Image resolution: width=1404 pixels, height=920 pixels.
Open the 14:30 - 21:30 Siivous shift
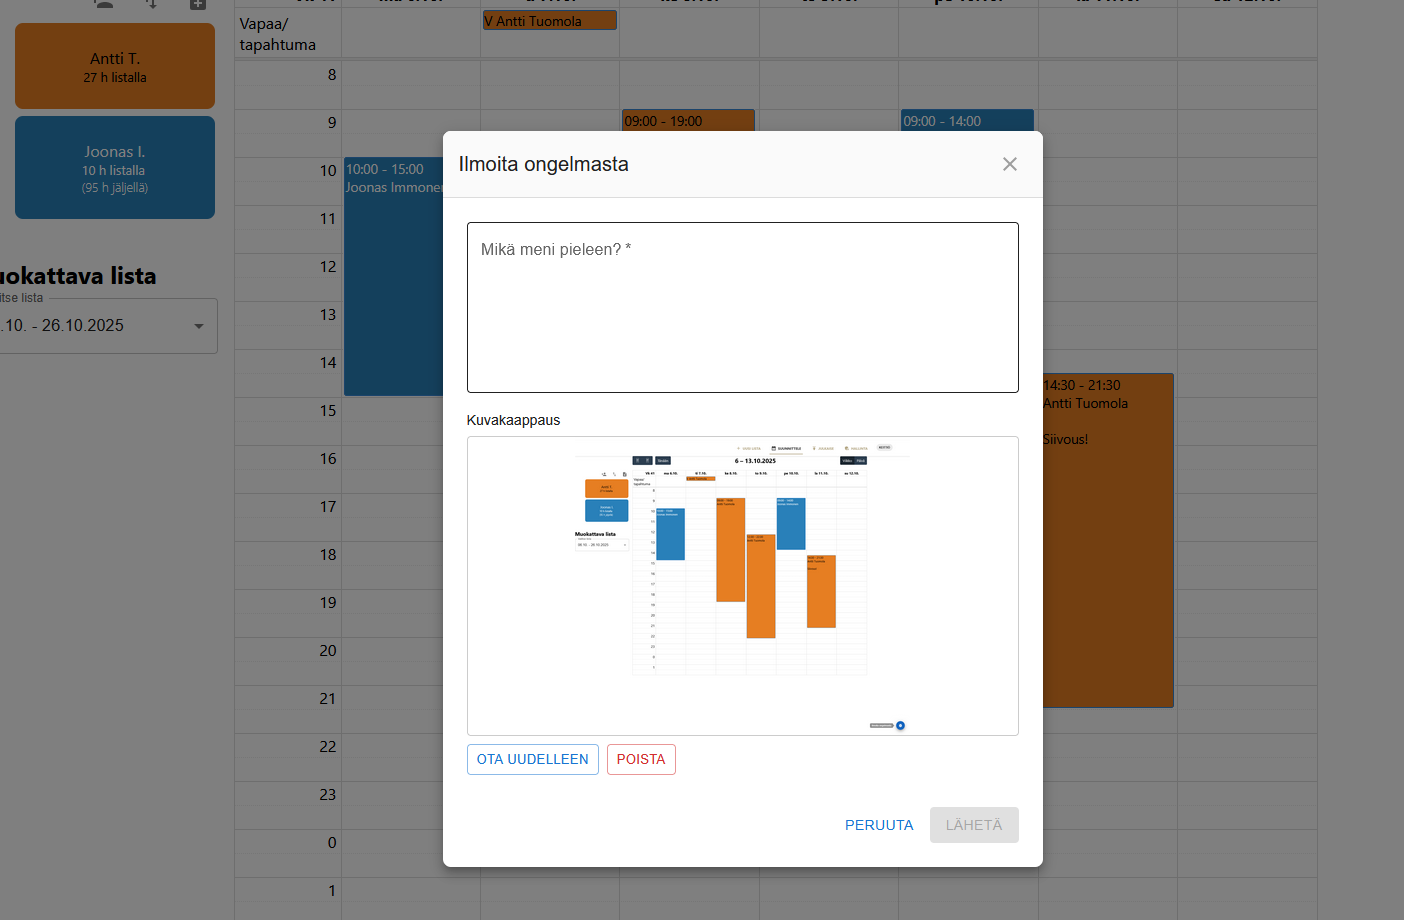1107,540
